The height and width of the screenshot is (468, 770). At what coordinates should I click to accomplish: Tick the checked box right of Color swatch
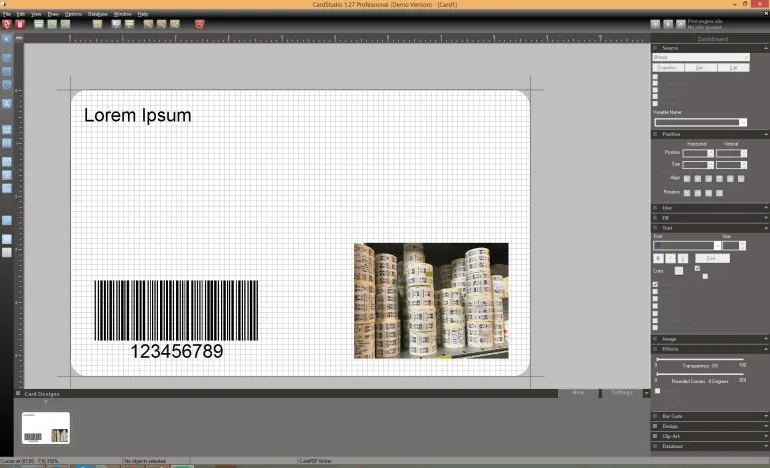tap(697, 268)
